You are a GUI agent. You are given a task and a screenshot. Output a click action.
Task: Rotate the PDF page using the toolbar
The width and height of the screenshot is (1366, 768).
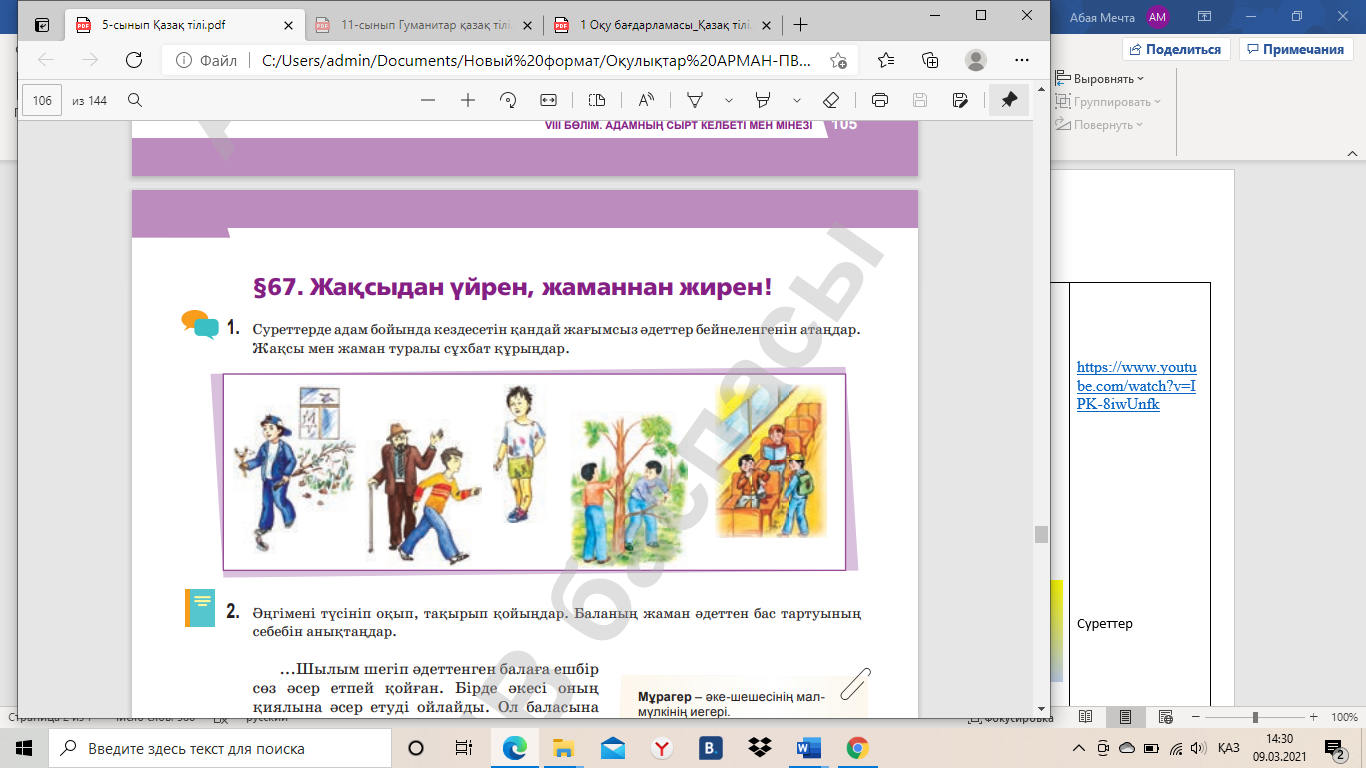(508, 100)
